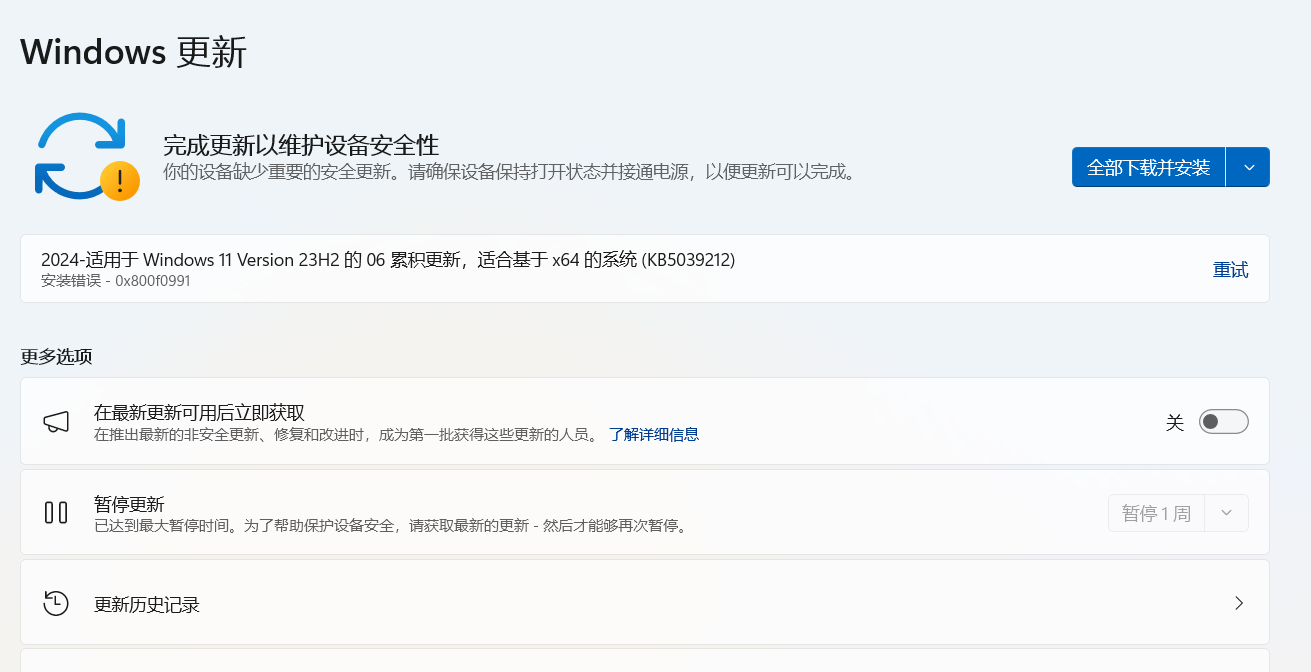The width and height of the screenshot is (1311, 672).
Task: Click 全部下载并安装 button
Action: tap(1148, 167)
